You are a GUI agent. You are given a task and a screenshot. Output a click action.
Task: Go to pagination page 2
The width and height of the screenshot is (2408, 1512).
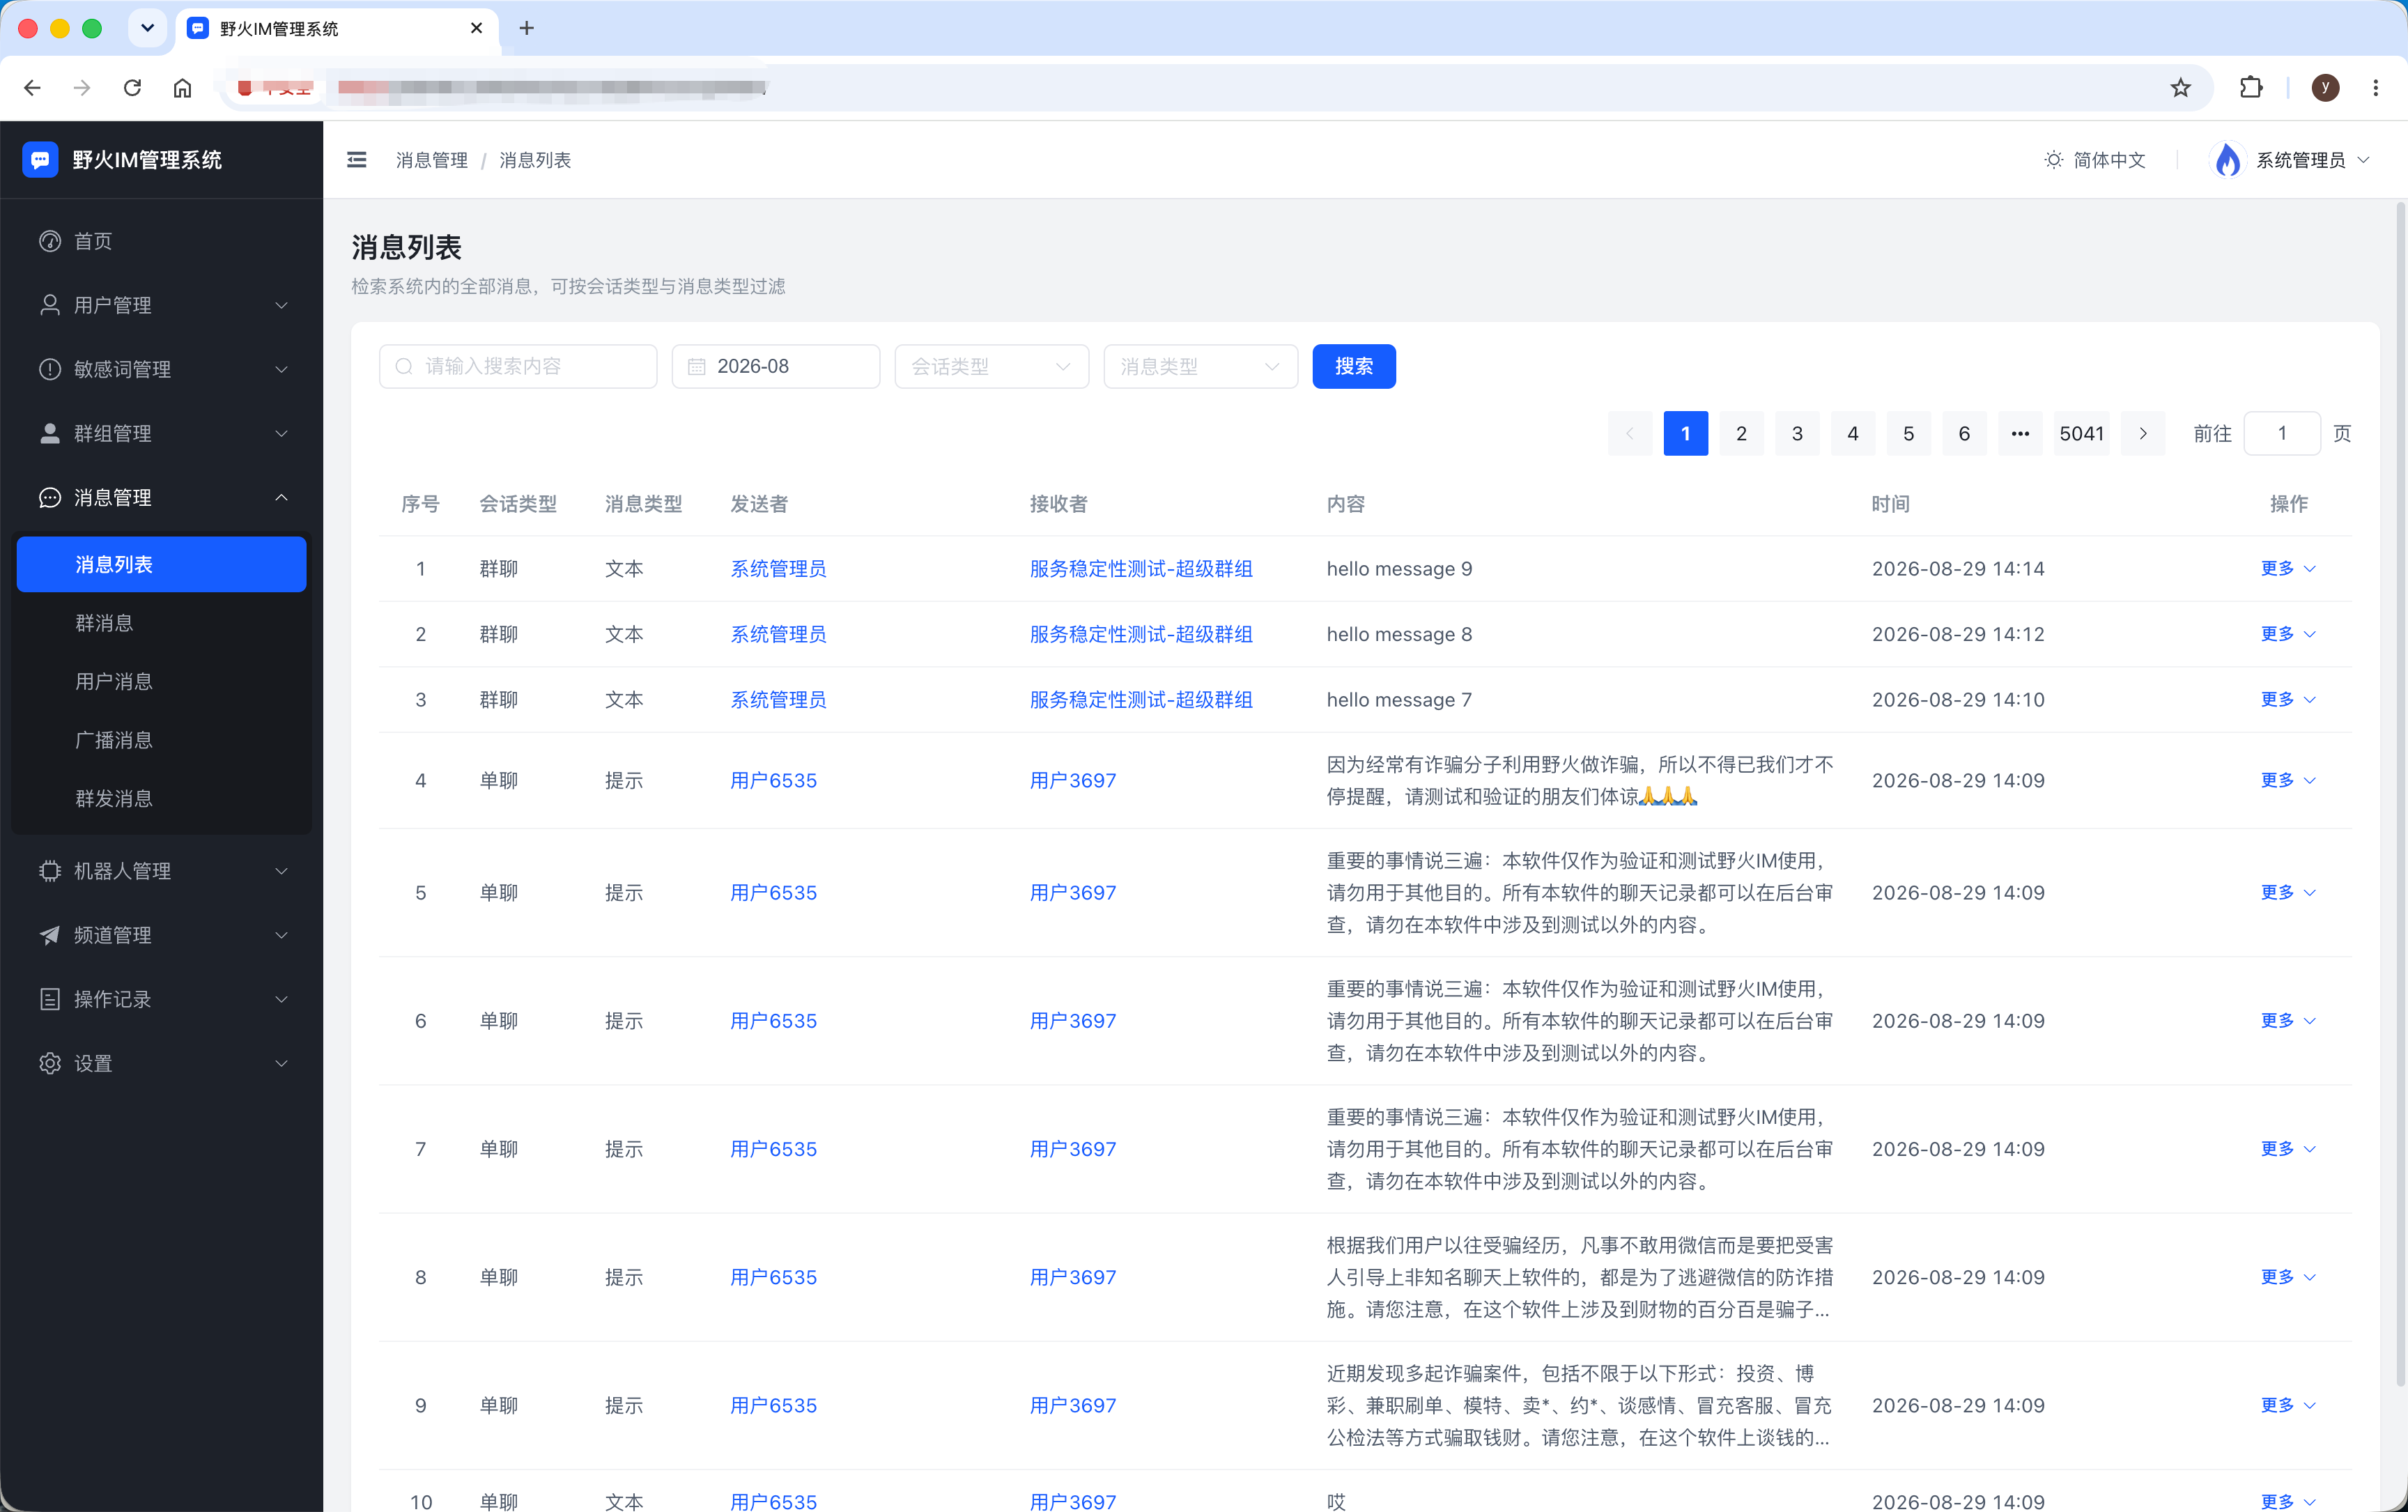(1741, 433)
